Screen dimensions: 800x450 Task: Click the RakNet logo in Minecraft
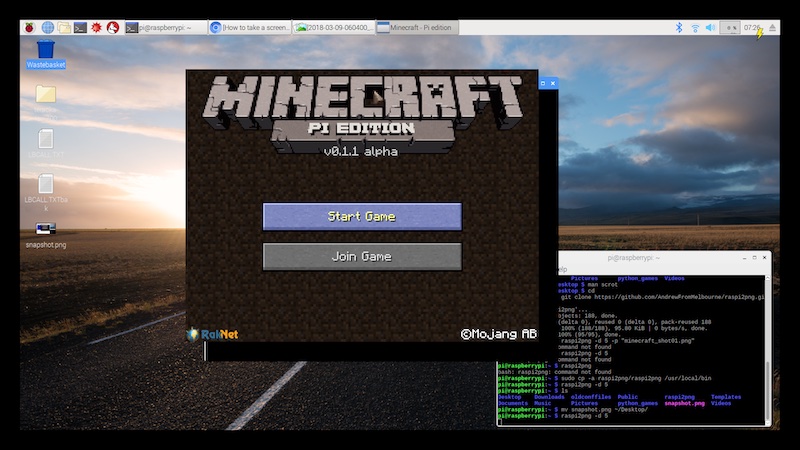click(213, 334)
